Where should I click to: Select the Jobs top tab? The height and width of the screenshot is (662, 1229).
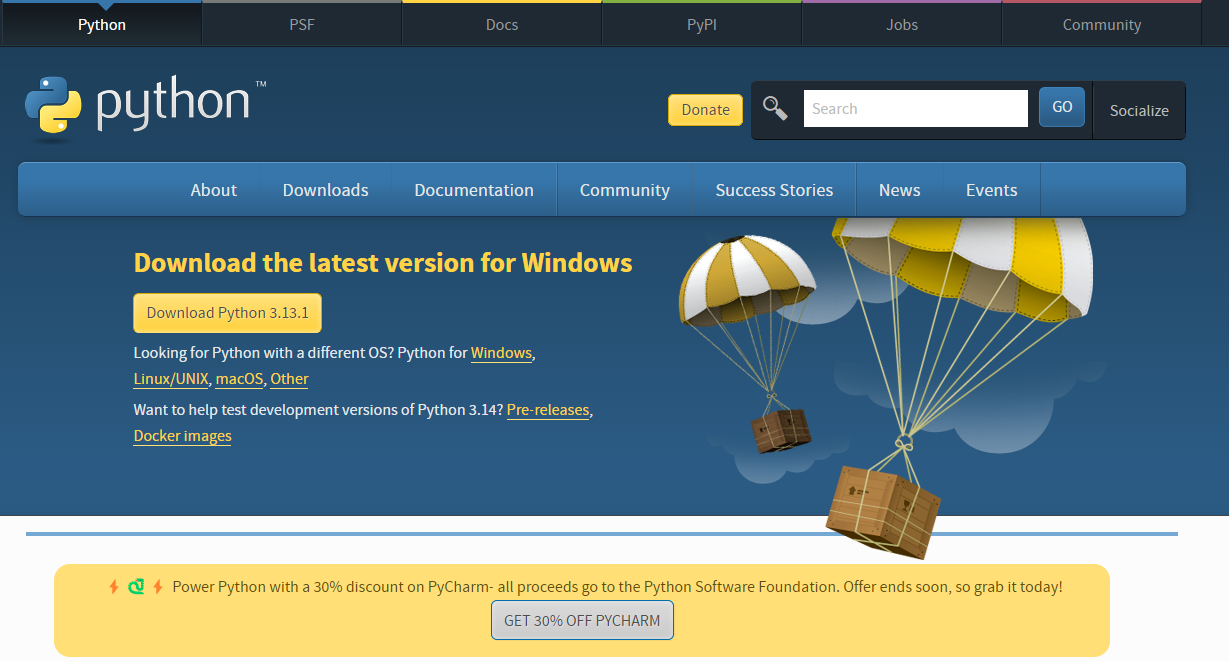(x=902, y=24)
